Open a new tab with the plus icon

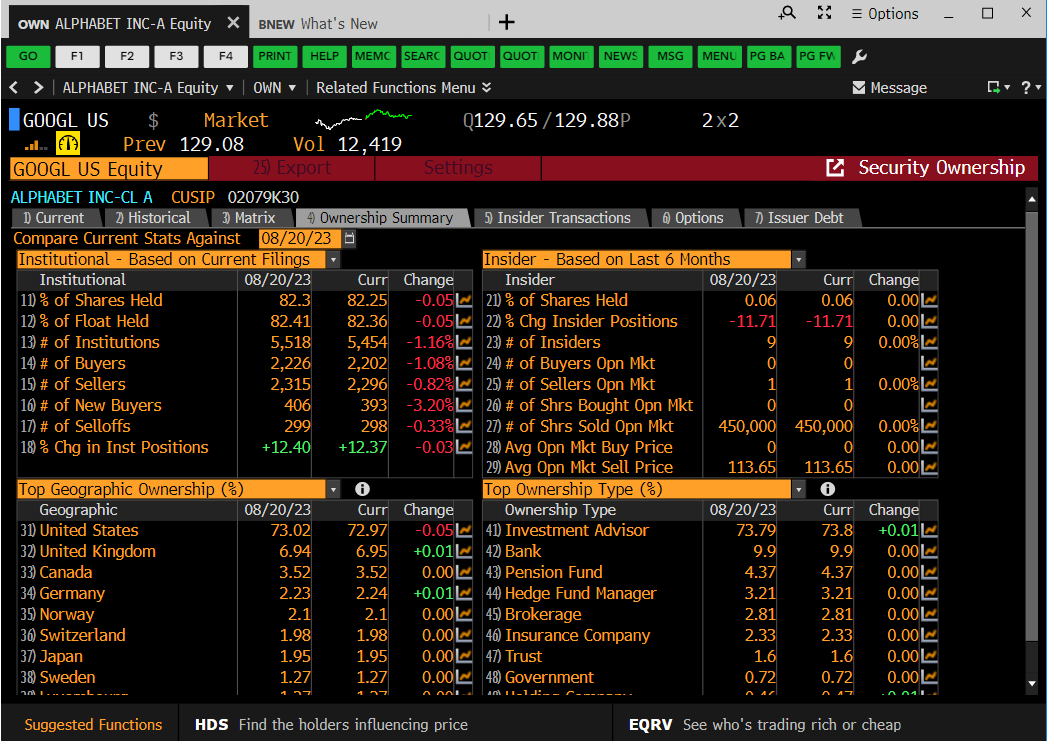507,22
